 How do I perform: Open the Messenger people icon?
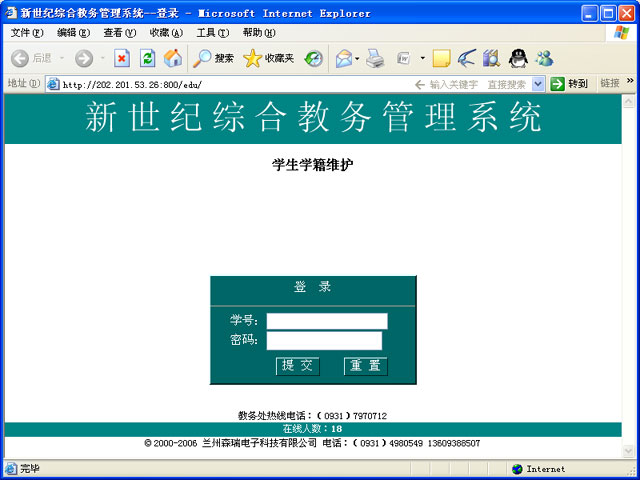[544, 58]
